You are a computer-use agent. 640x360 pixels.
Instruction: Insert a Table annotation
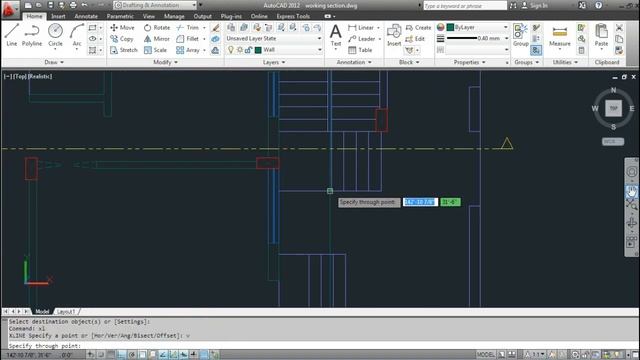click(x=360, y=50)
